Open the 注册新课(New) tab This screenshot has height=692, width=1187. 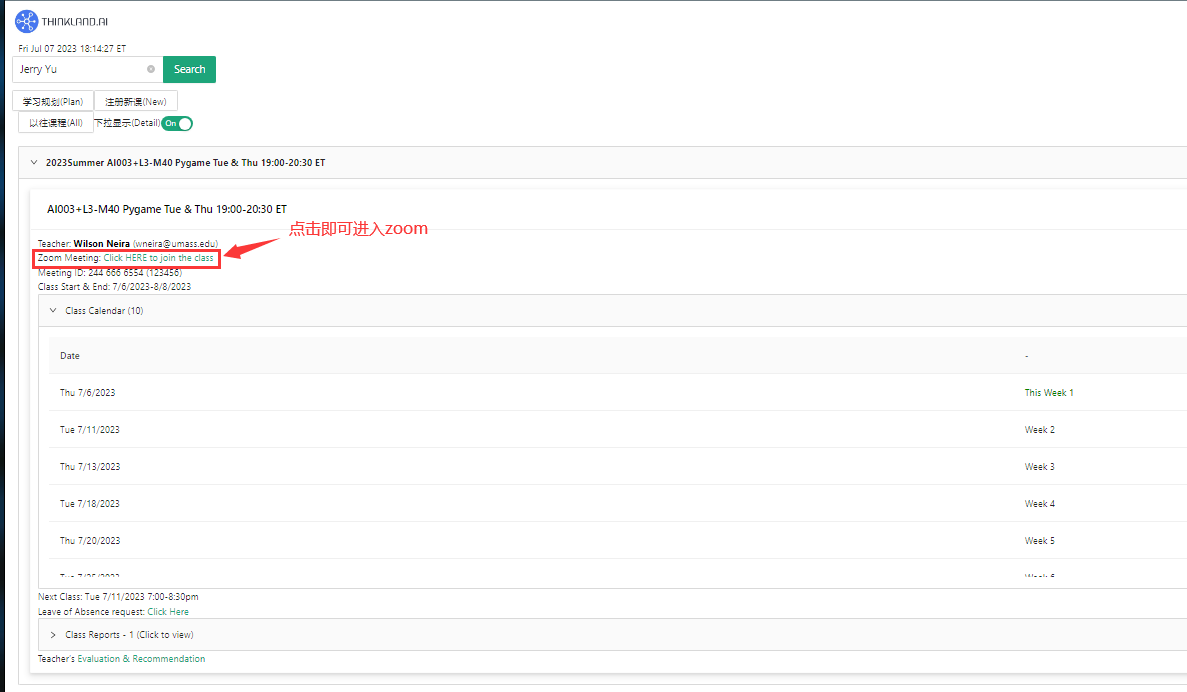click(x=136, y=101)
